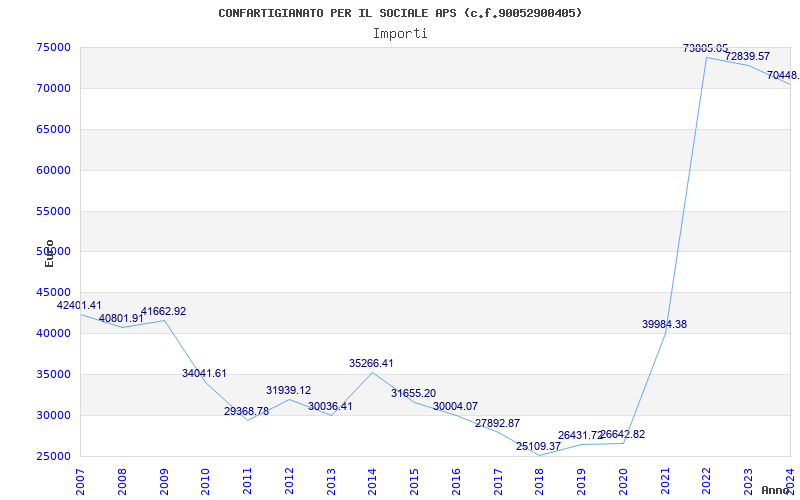Select data label 26642.82

pyautogui.click(x=622, y=435)
